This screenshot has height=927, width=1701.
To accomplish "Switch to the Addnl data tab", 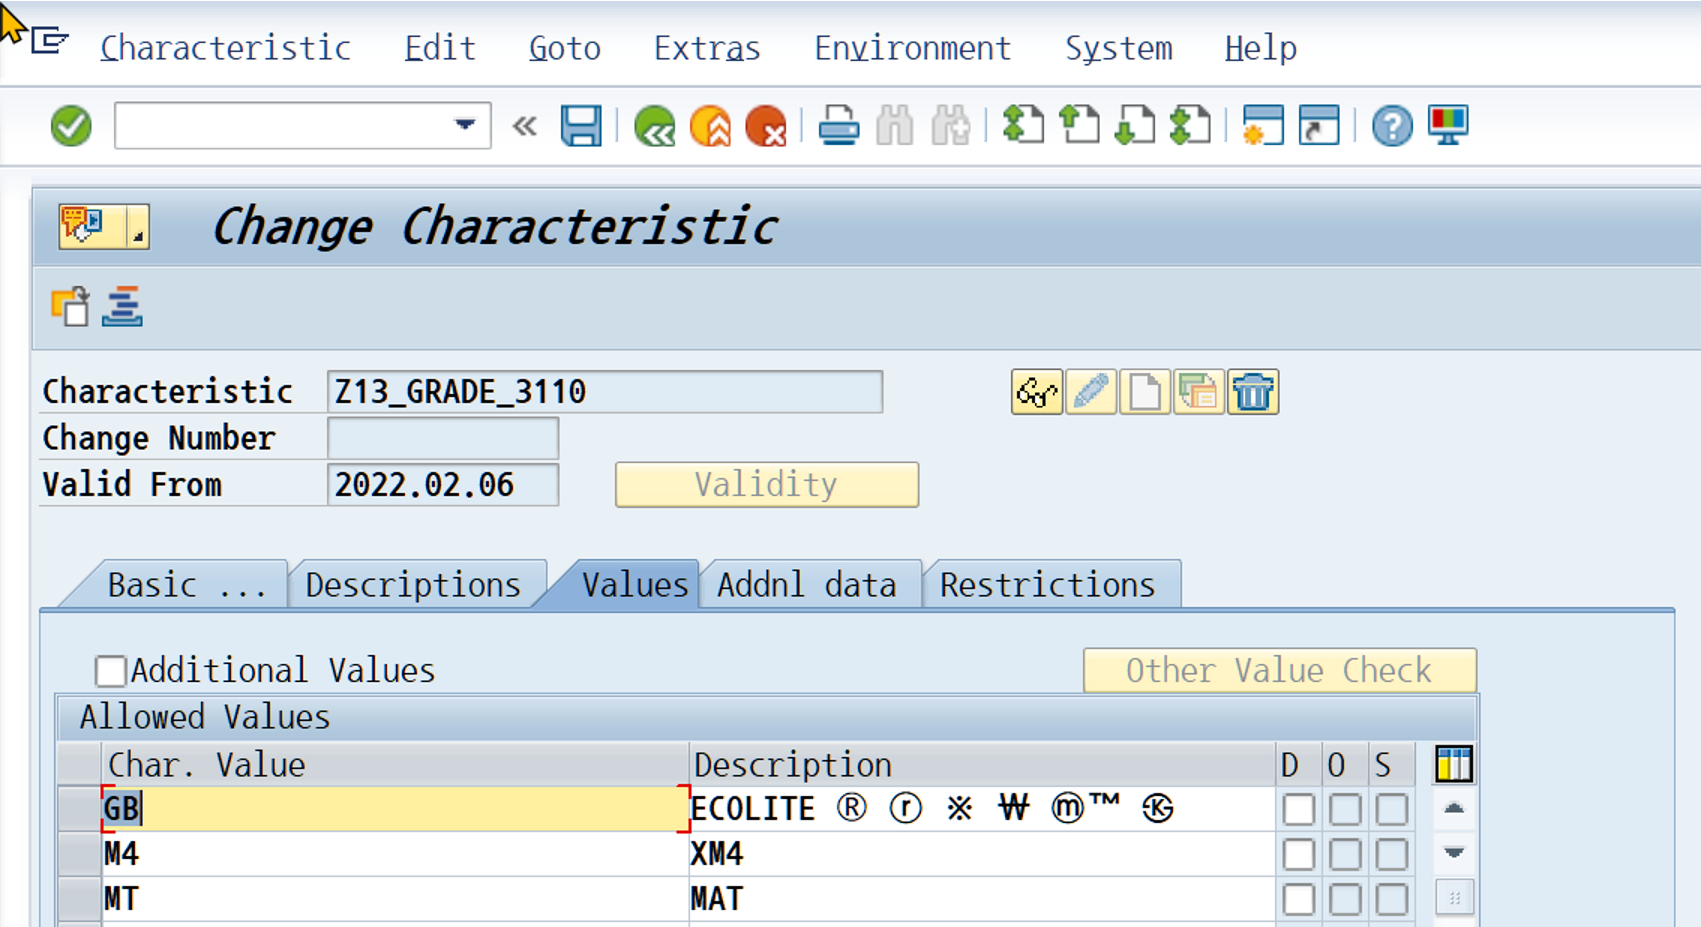I will coord(807,584).
